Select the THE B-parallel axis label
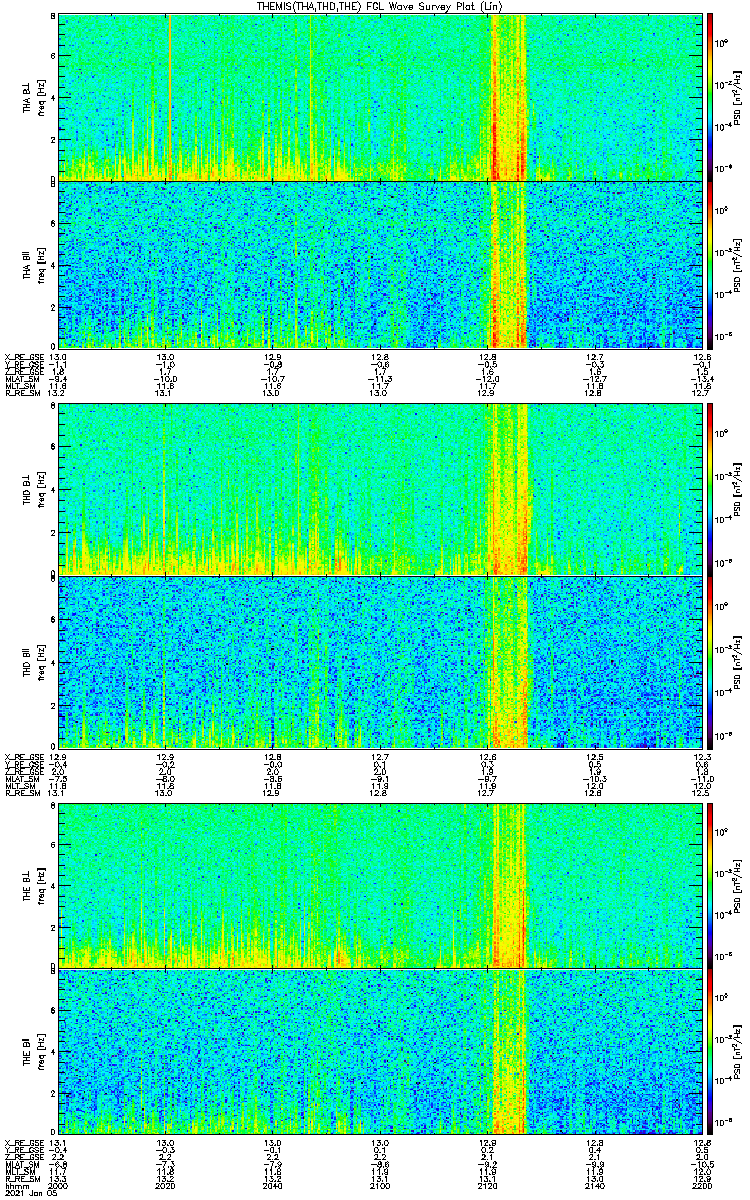This screenshot has height=1200, width=750. tap(28, 1052)
